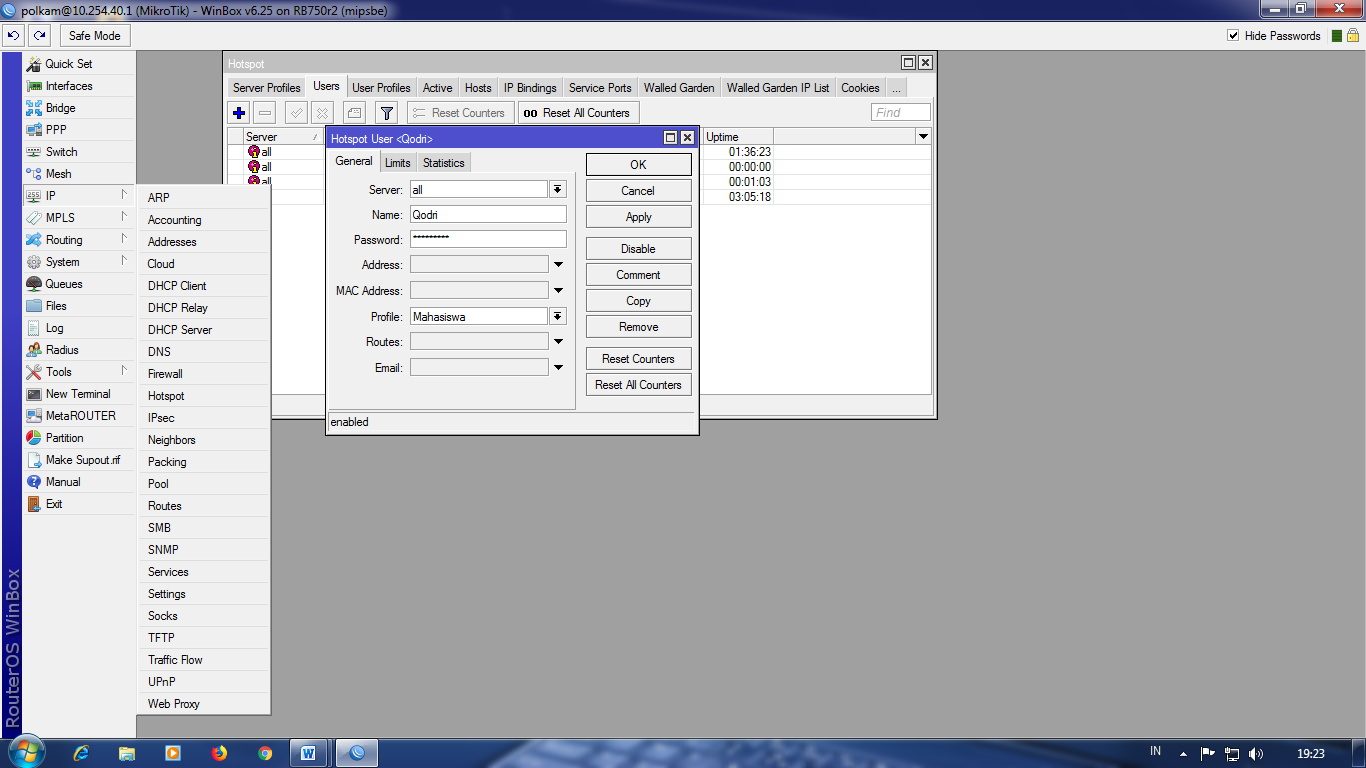Click the blue plus Add user button
The image size is (1366, 768).
tap(239, 113)
